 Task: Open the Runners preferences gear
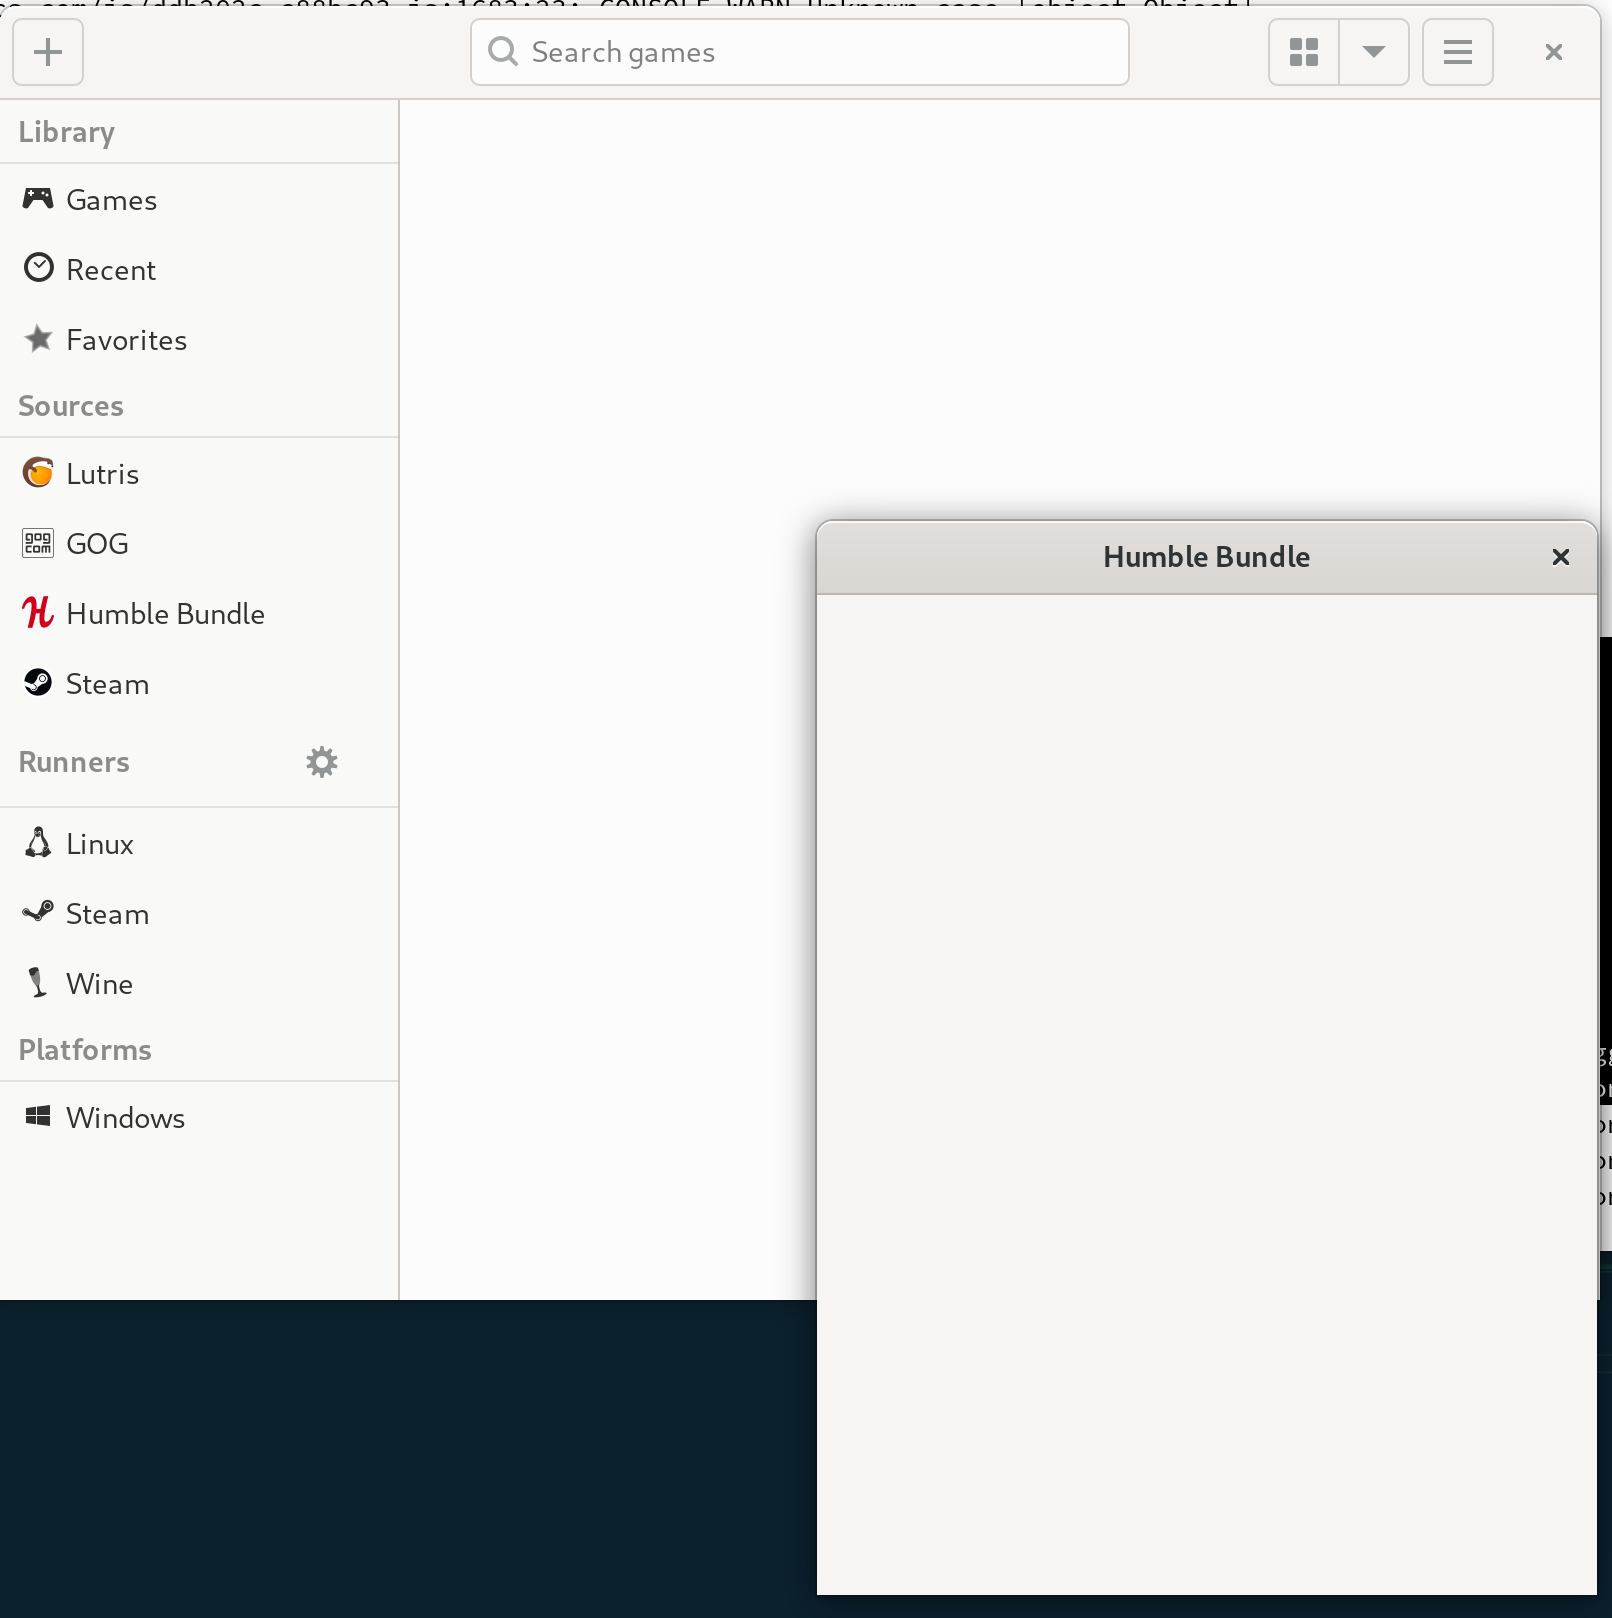(321, 761)
